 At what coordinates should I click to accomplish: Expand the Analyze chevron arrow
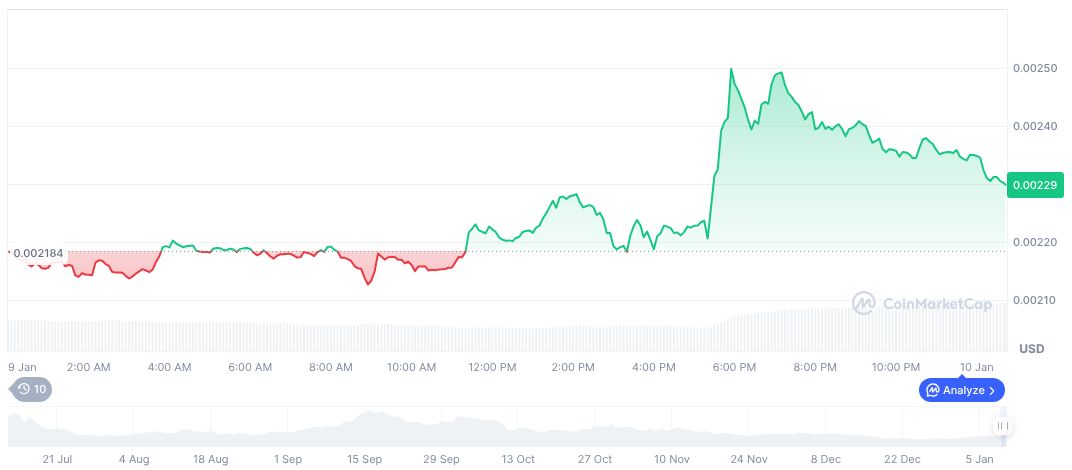(992, 390)
